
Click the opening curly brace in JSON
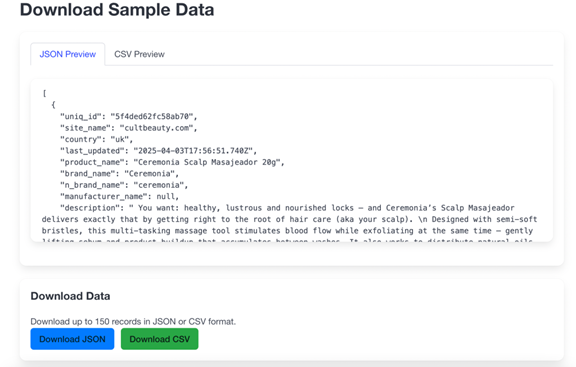[x=53, y=105]
